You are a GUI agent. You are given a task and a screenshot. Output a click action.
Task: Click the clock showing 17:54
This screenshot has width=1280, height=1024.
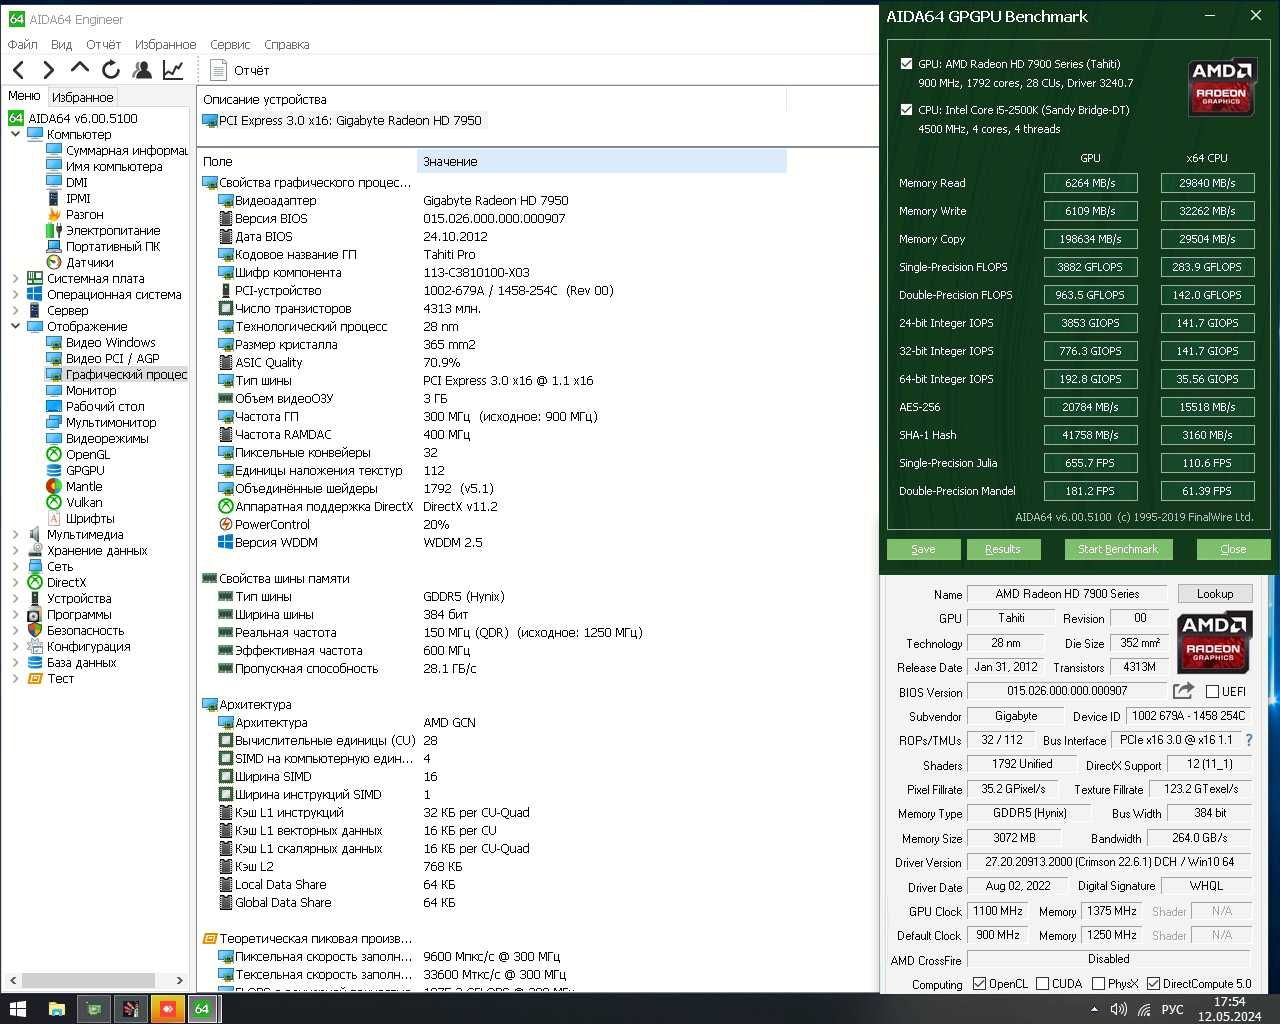pyautogui.click(x=1229, y=1001)
